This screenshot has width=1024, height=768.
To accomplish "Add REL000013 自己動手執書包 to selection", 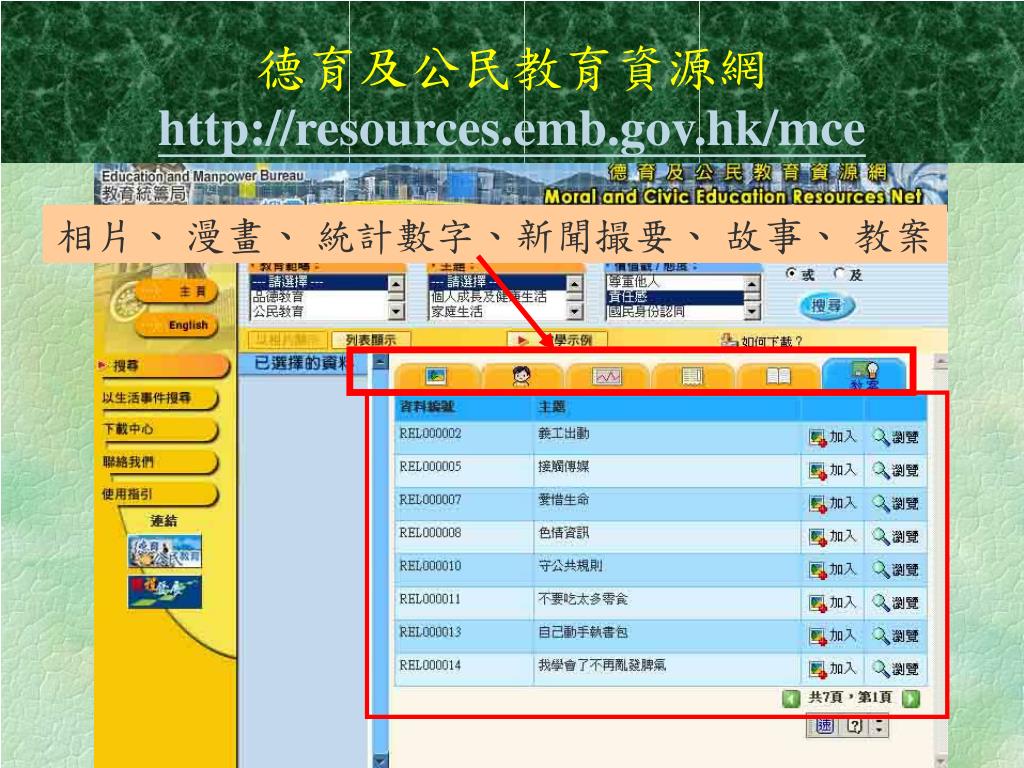I will click(x=833, y=635).
